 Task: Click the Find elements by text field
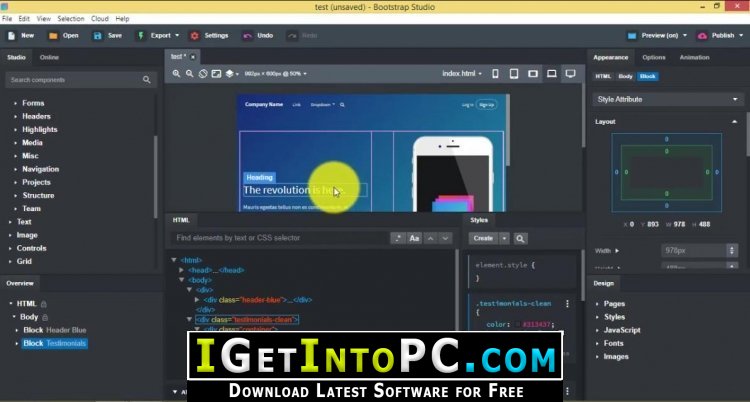pos(280,238)
